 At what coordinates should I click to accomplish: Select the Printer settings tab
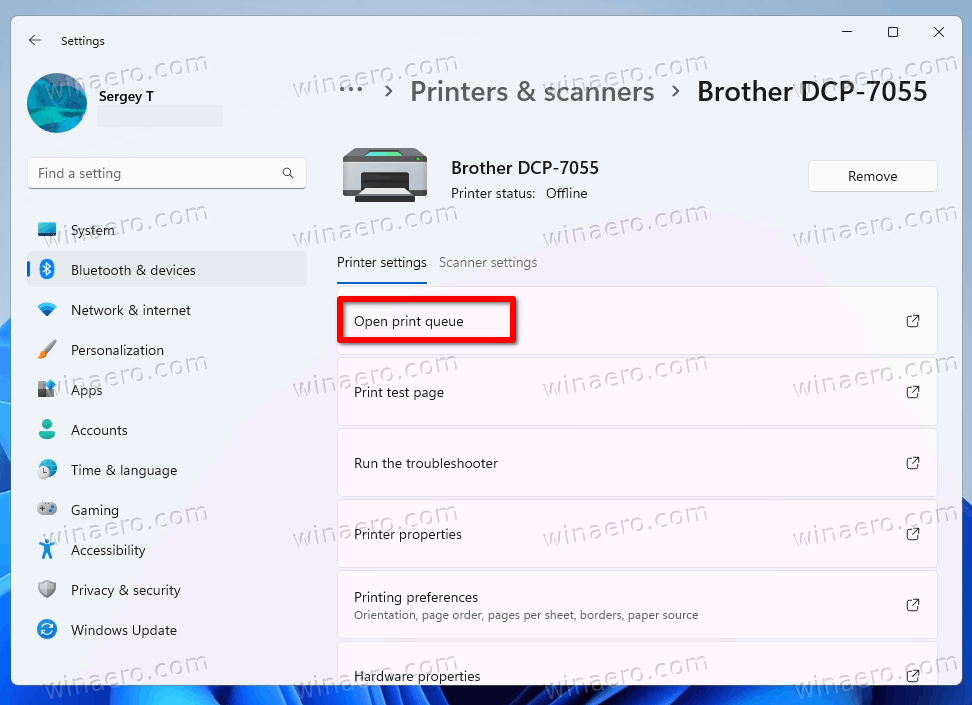381,262
